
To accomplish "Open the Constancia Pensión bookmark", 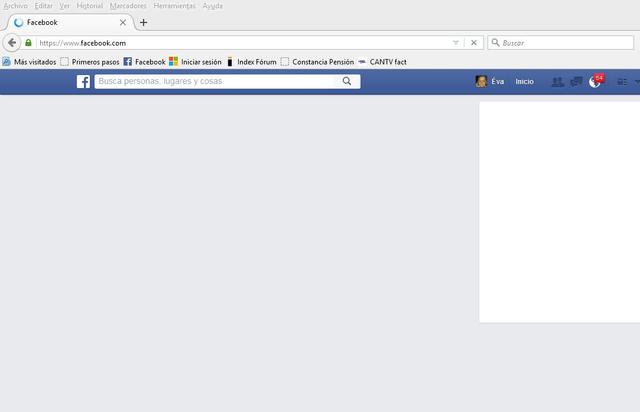I will [318, 62].
